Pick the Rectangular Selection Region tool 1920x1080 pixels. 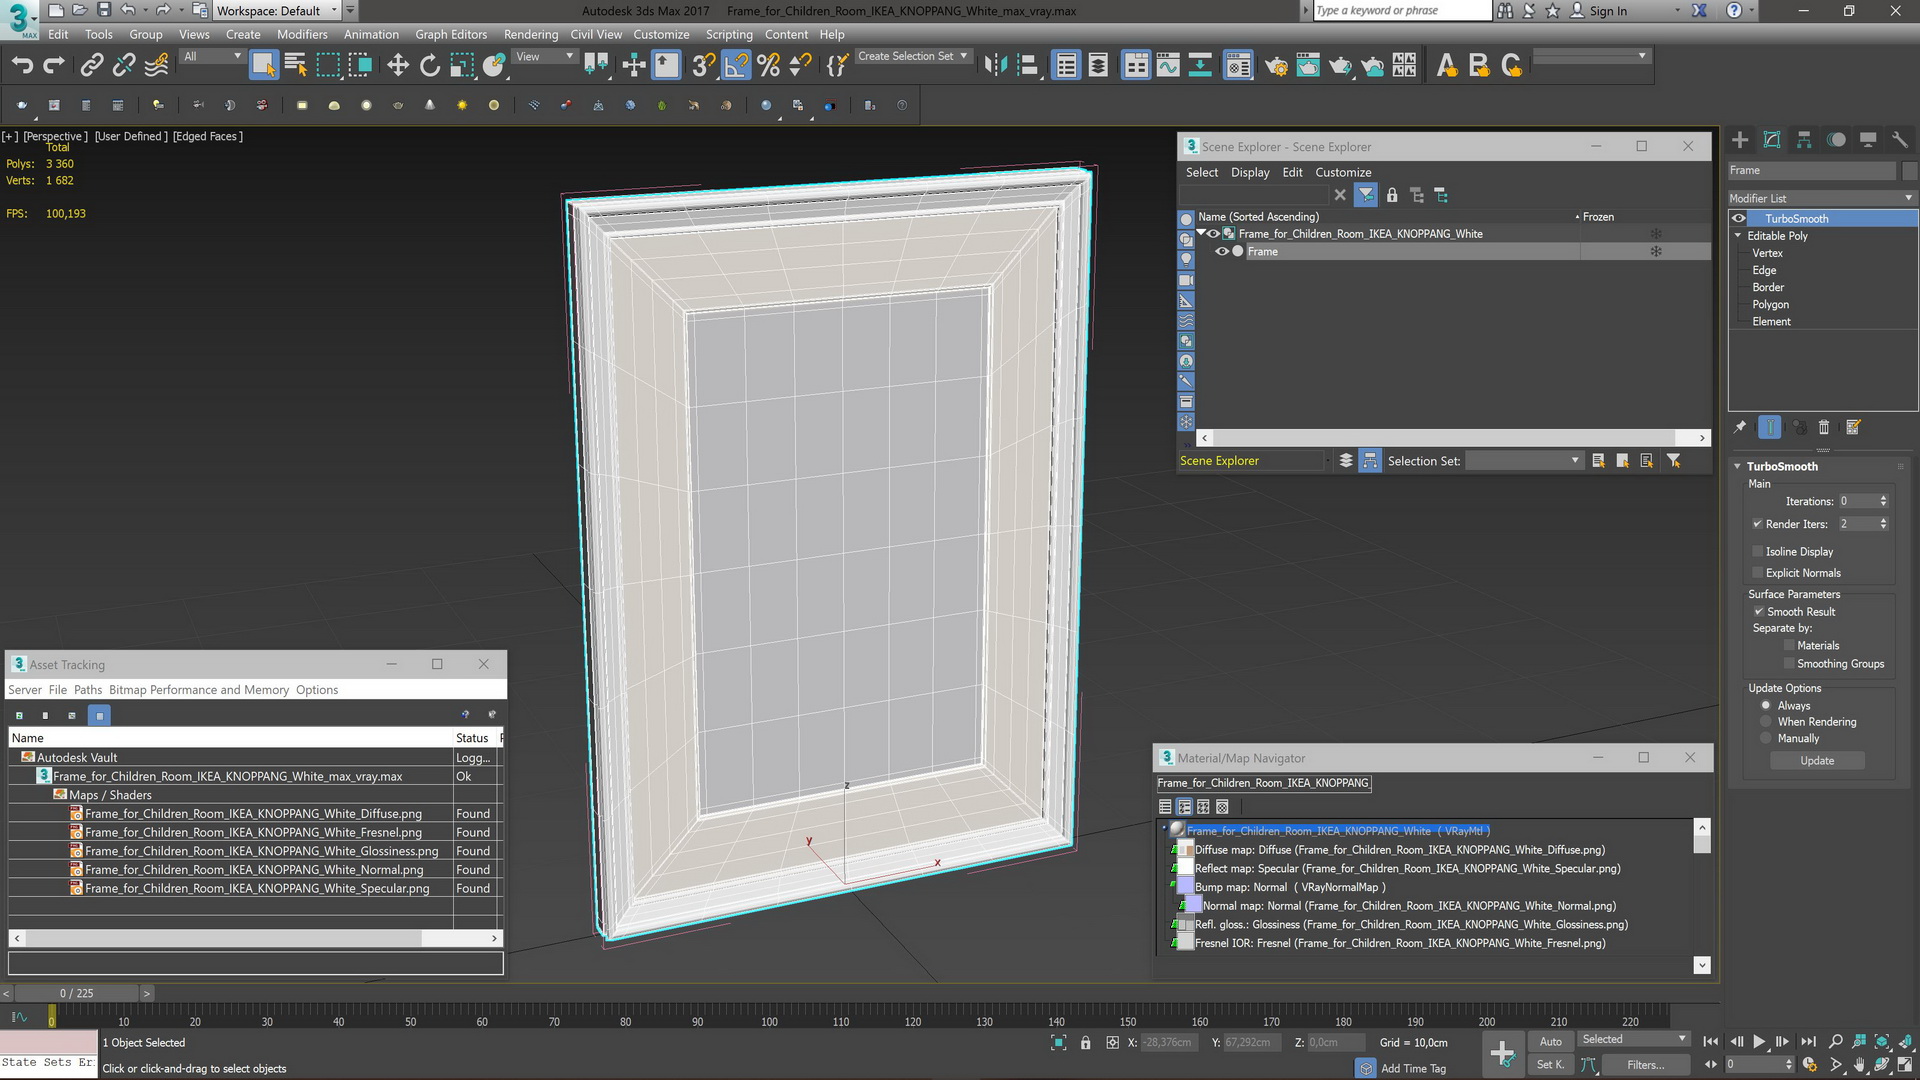coord(328,66)
